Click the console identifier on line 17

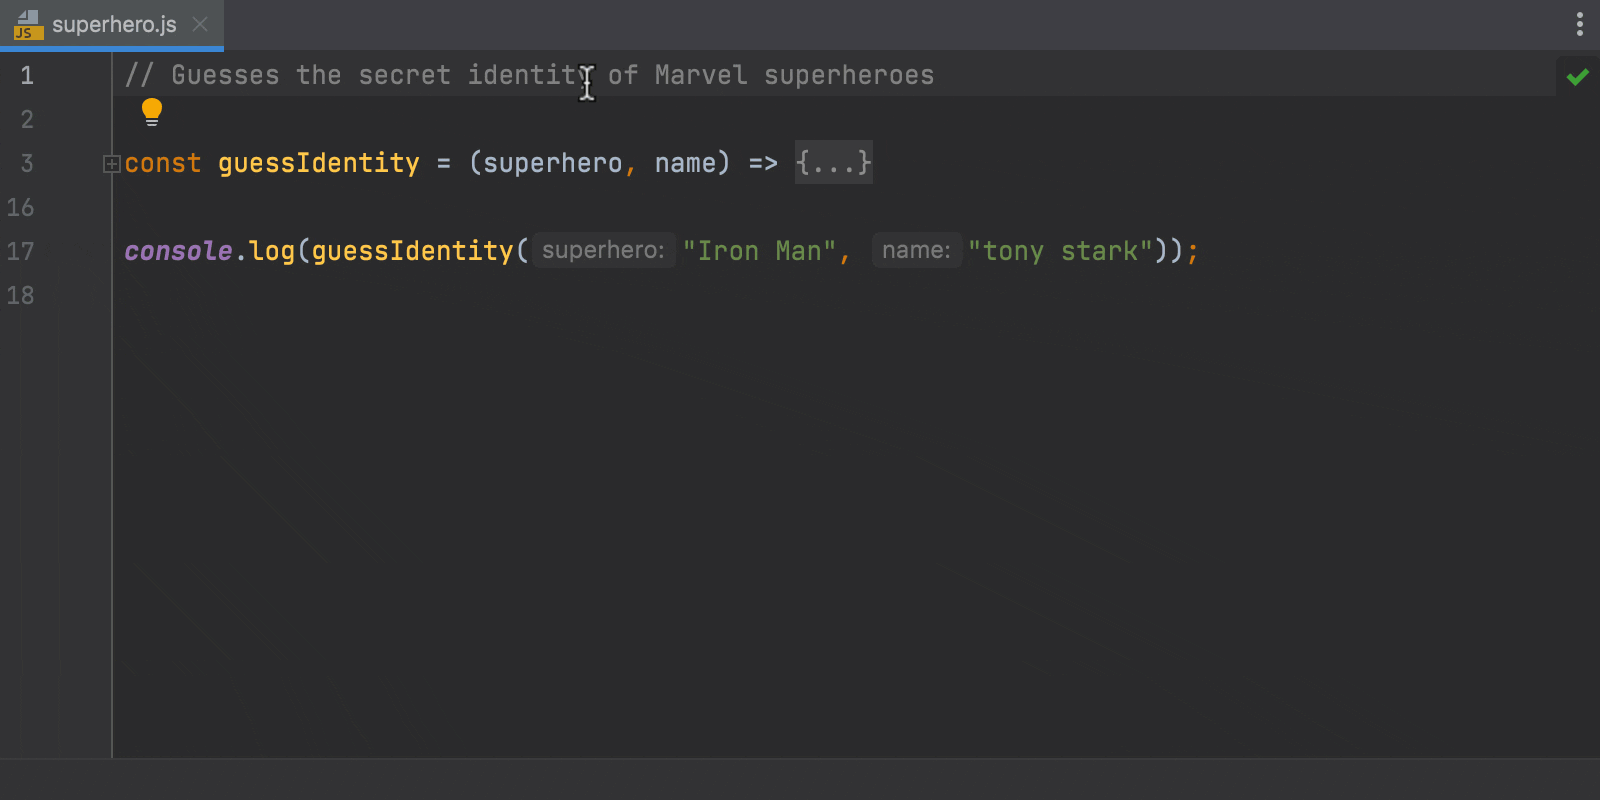[x=178, y=251]
